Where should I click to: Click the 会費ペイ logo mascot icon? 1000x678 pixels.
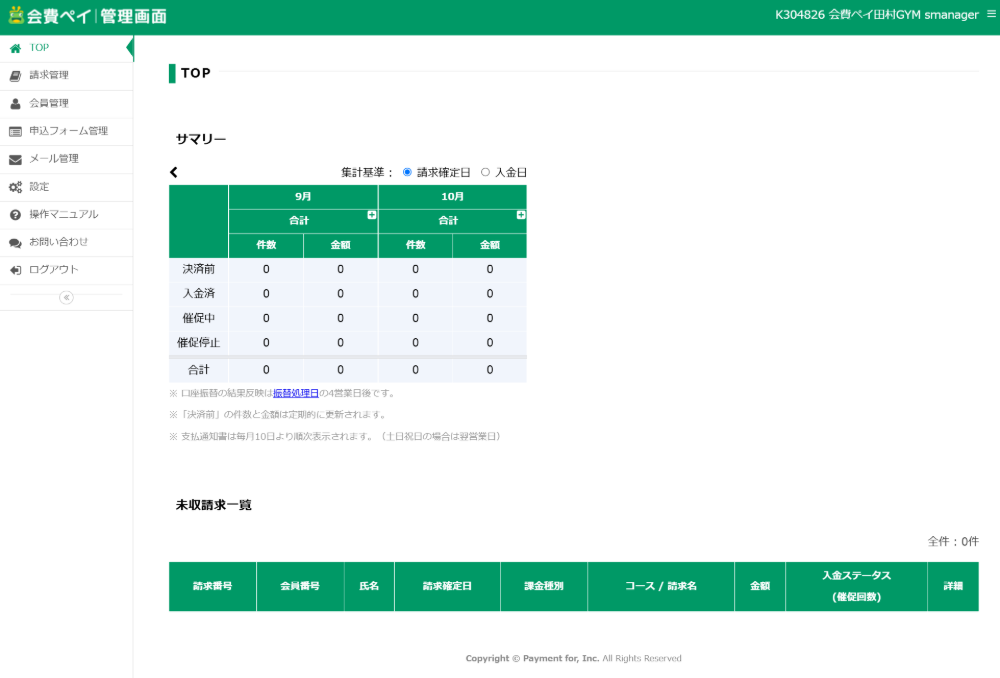(16, 15)
